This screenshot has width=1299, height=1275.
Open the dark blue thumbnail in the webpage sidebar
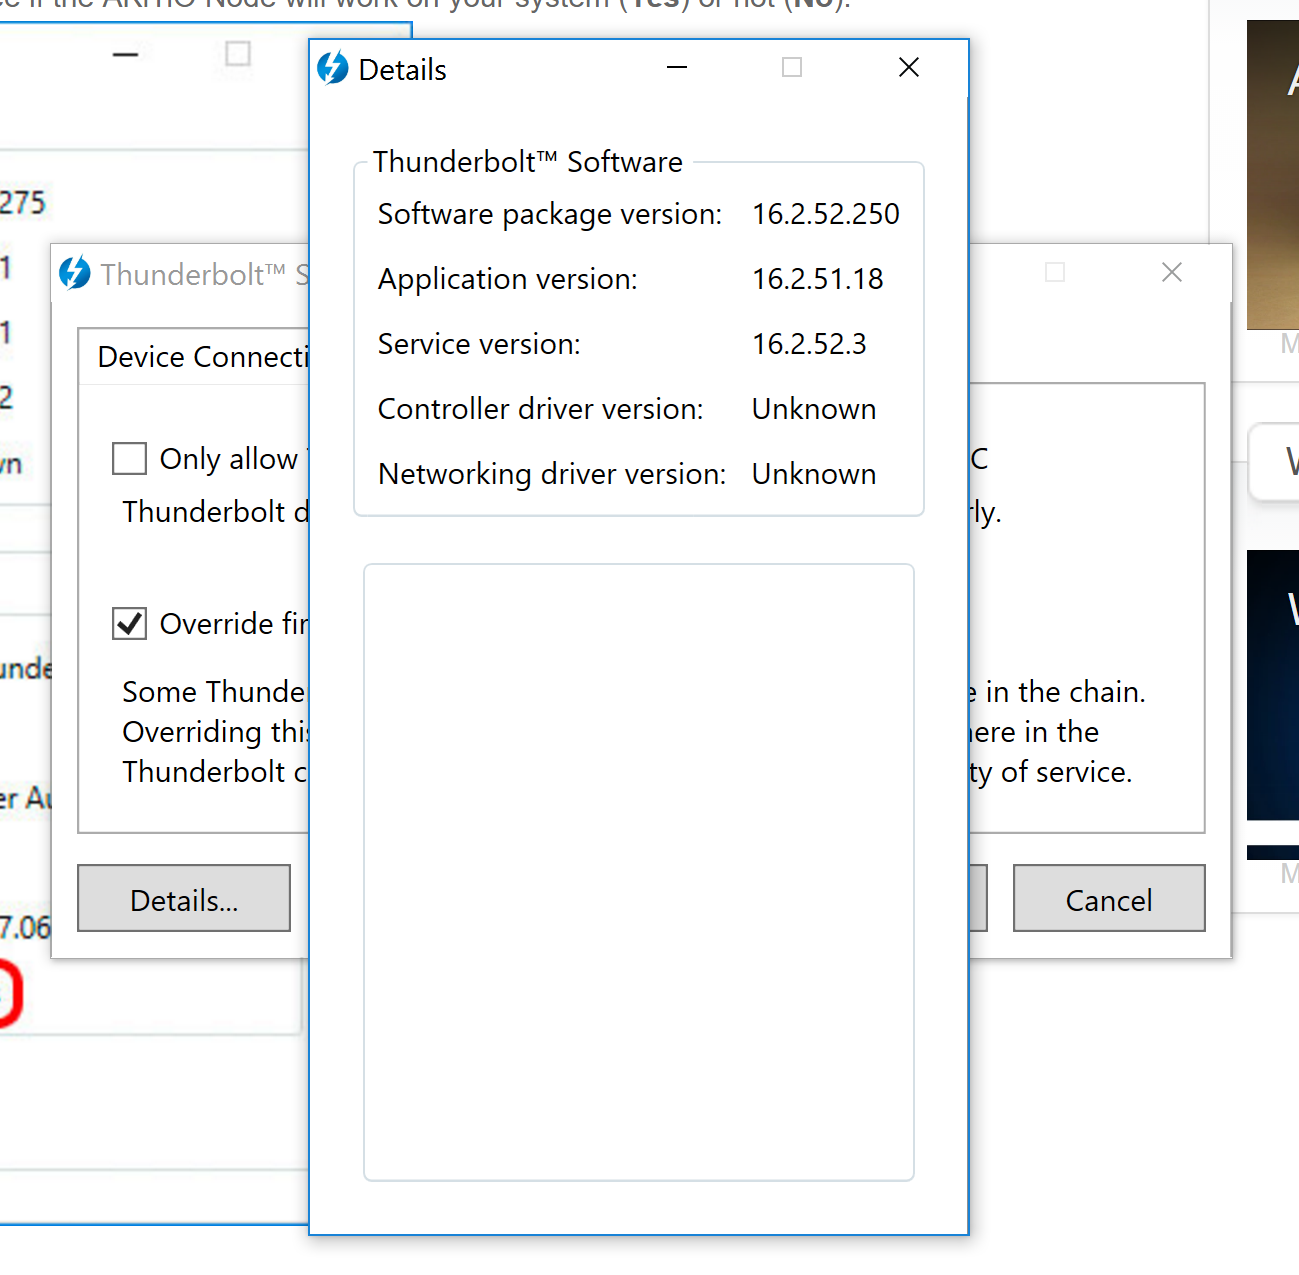[x=1273, y=685]
